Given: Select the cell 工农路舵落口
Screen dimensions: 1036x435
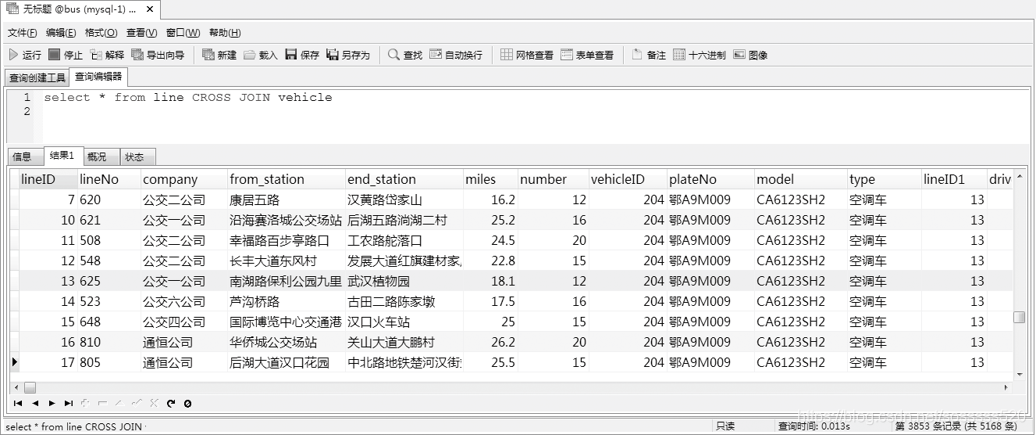Looking at the screenshot, I should [x=404, y=241].
